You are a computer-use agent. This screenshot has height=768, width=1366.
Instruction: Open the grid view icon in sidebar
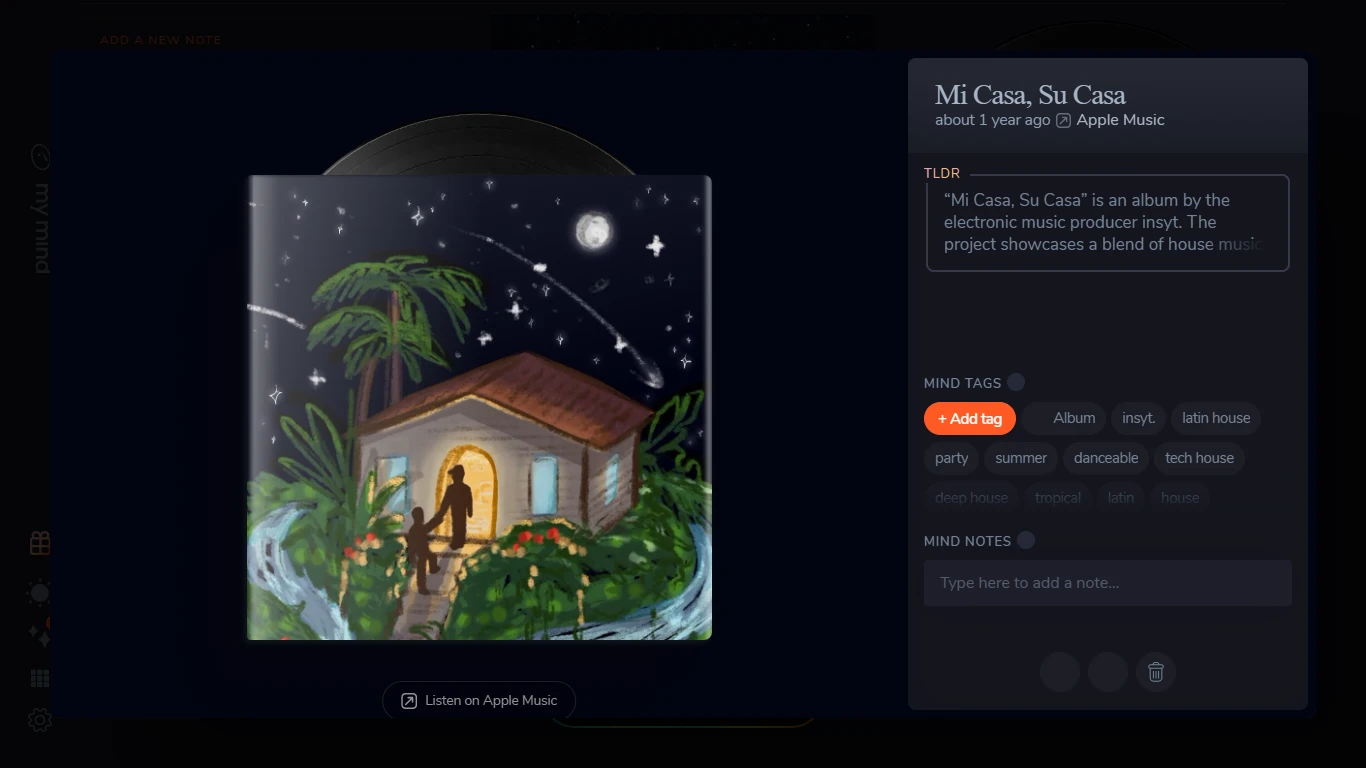pyautogui.click(x=40, y=679)
